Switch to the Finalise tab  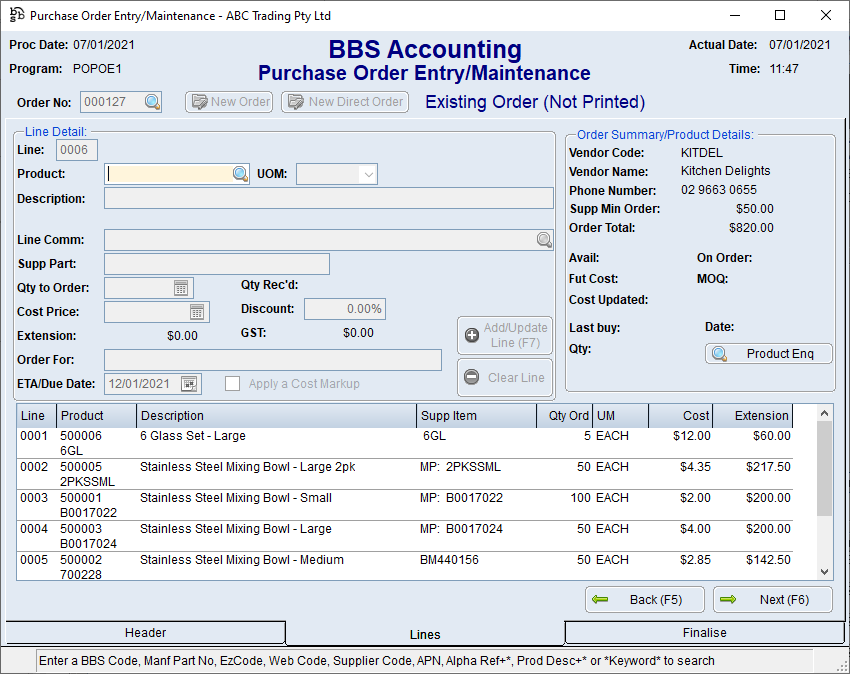tap(705, 633)
